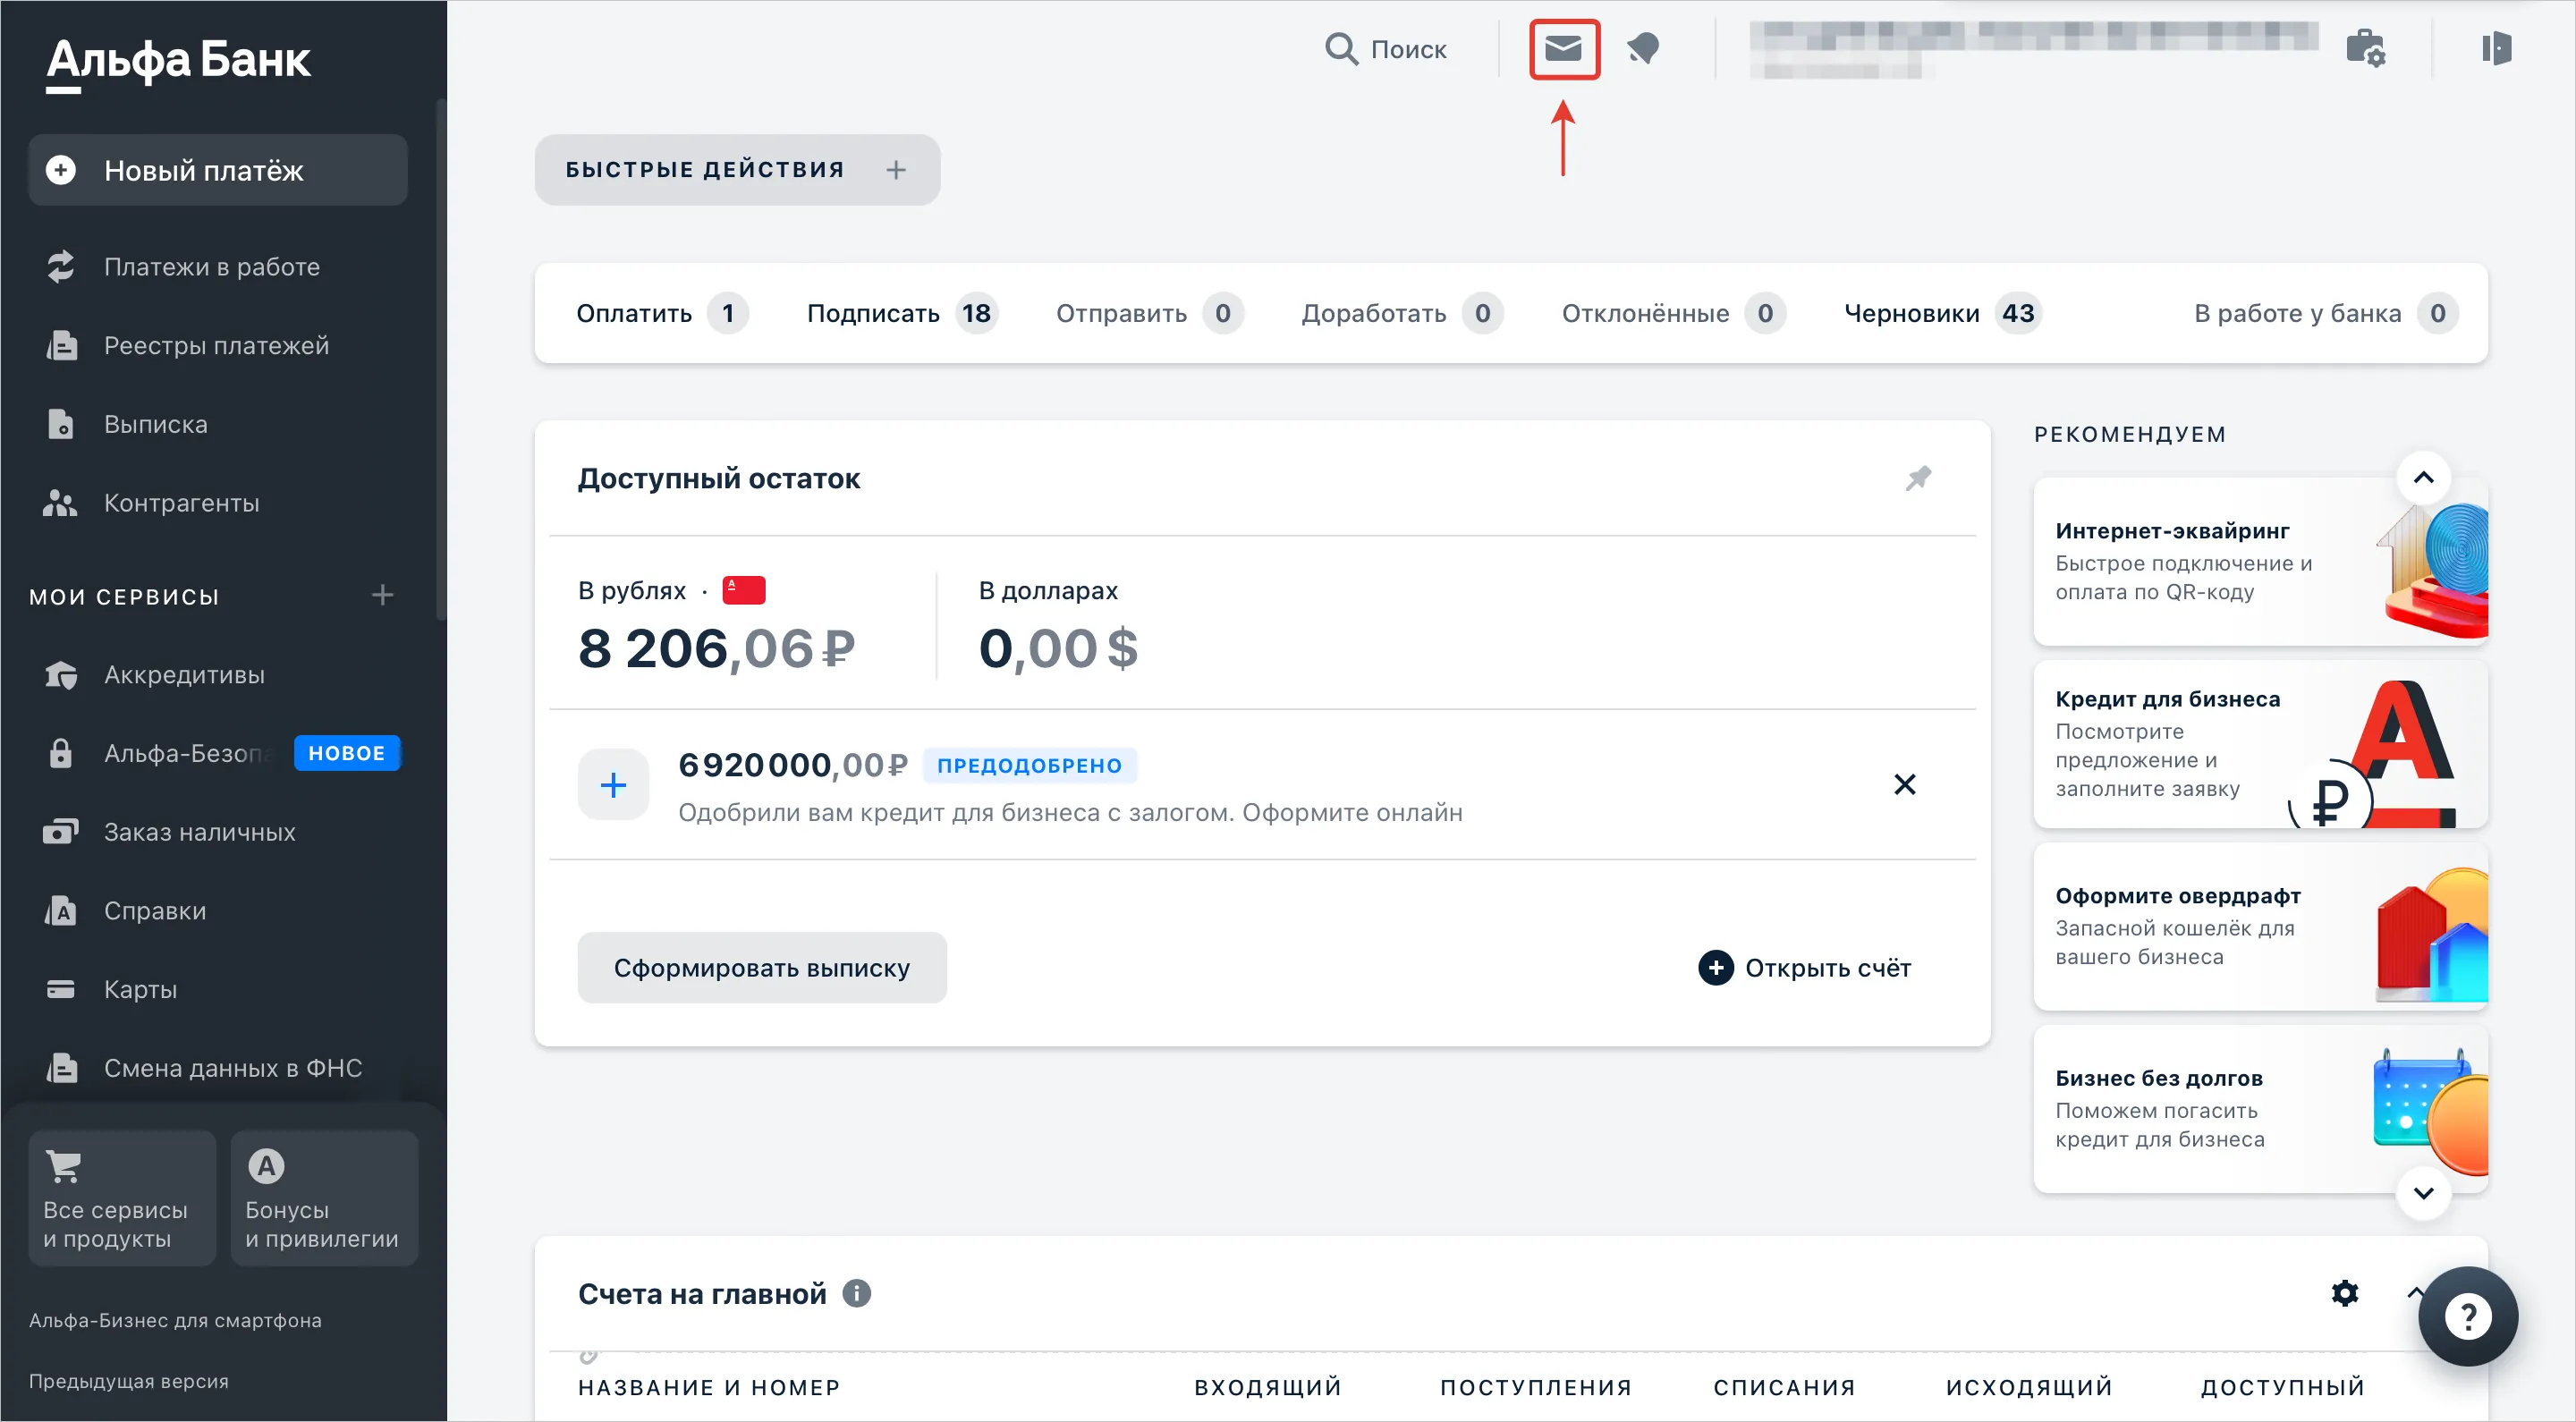Switch to Предыдущая версия
This screenshot has height=1422, width=2576.
[129, 1382]
